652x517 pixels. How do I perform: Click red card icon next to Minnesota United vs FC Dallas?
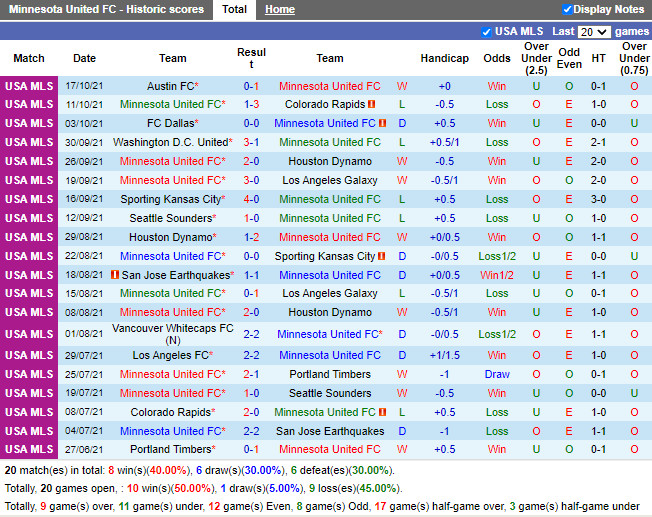382,123
